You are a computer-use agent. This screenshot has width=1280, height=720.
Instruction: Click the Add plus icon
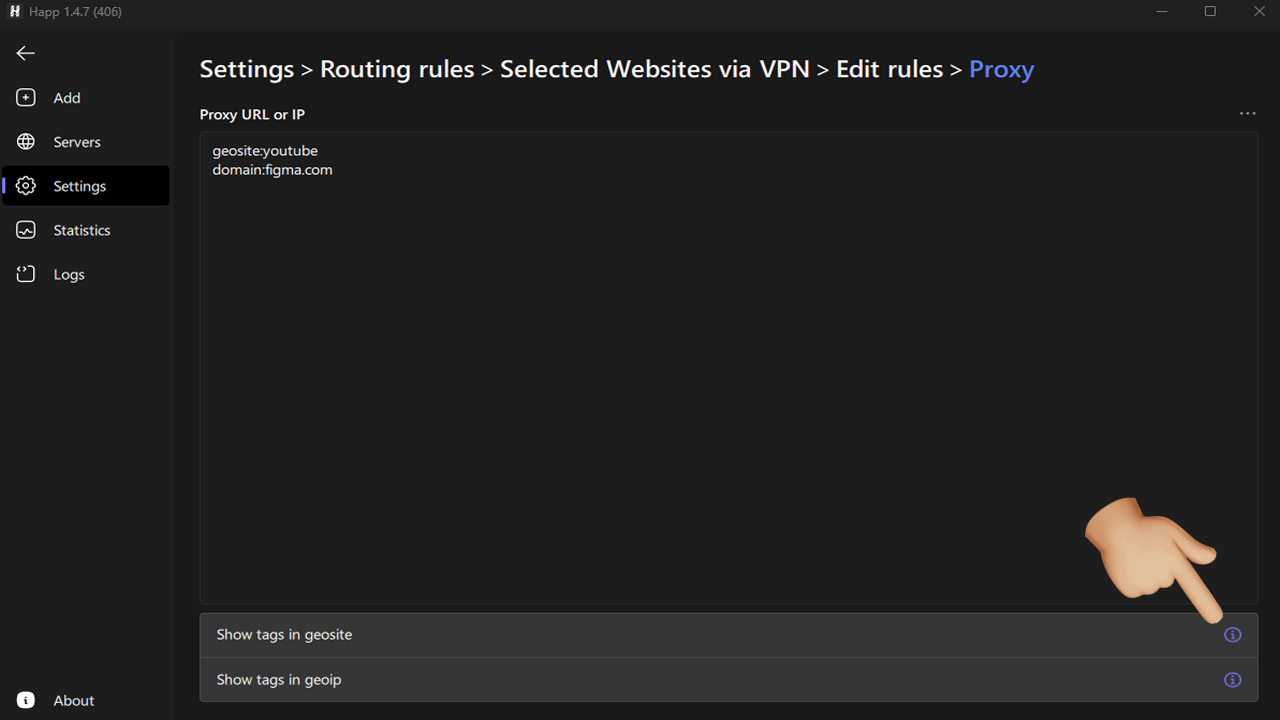[x=26, y=98]
